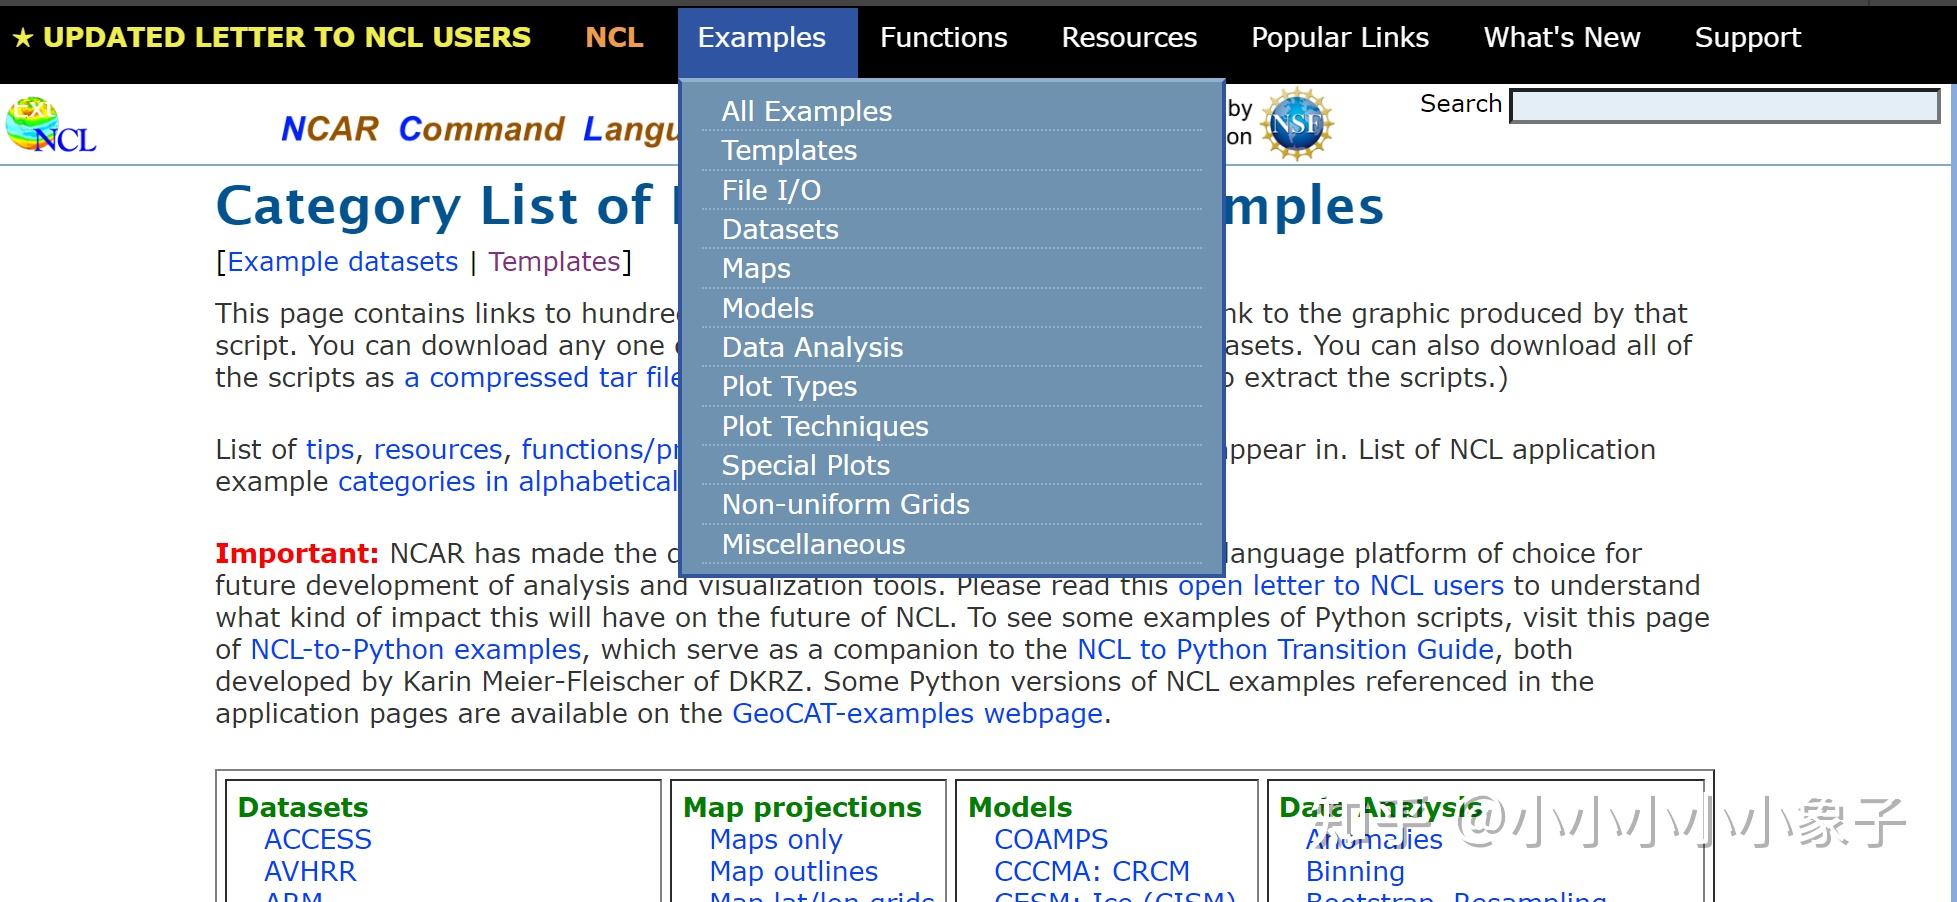Click the NSF logo badge
The image size is (1957, 902).
tap(1296, 125)
